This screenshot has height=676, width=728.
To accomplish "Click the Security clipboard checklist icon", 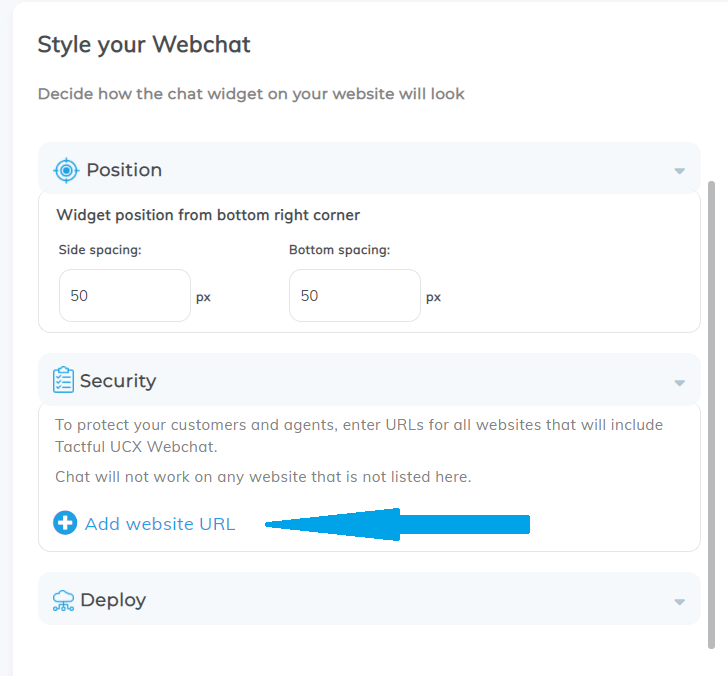I will [63, 379].
